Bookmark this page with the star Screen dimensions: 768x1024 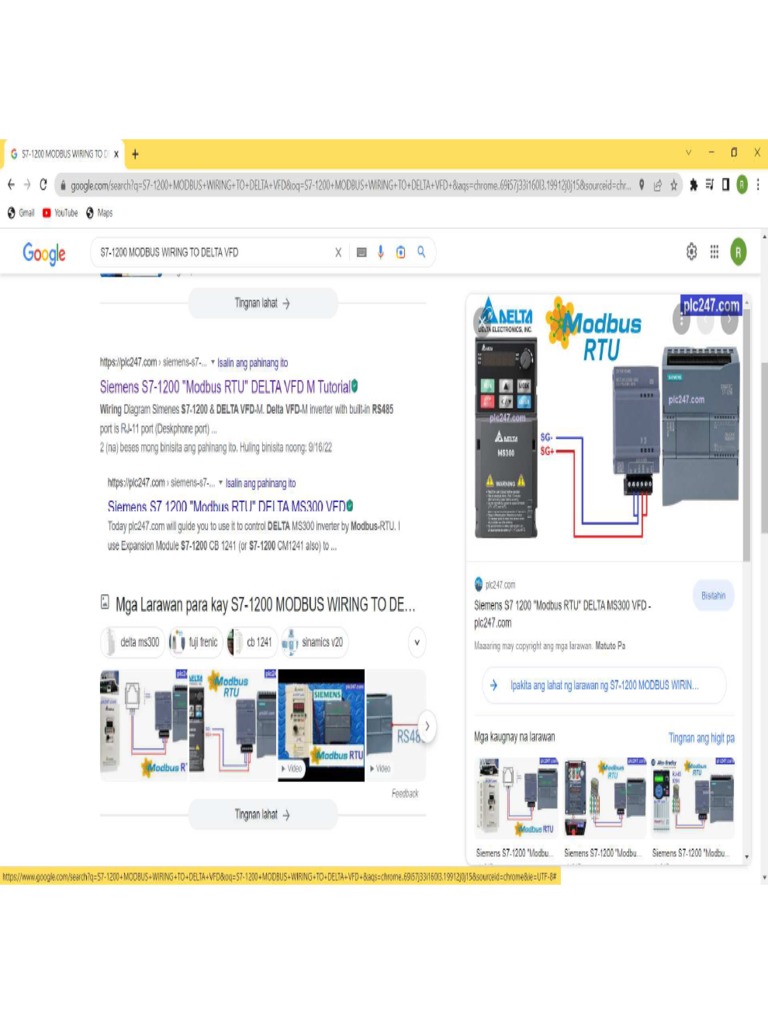tap(674, 185)
